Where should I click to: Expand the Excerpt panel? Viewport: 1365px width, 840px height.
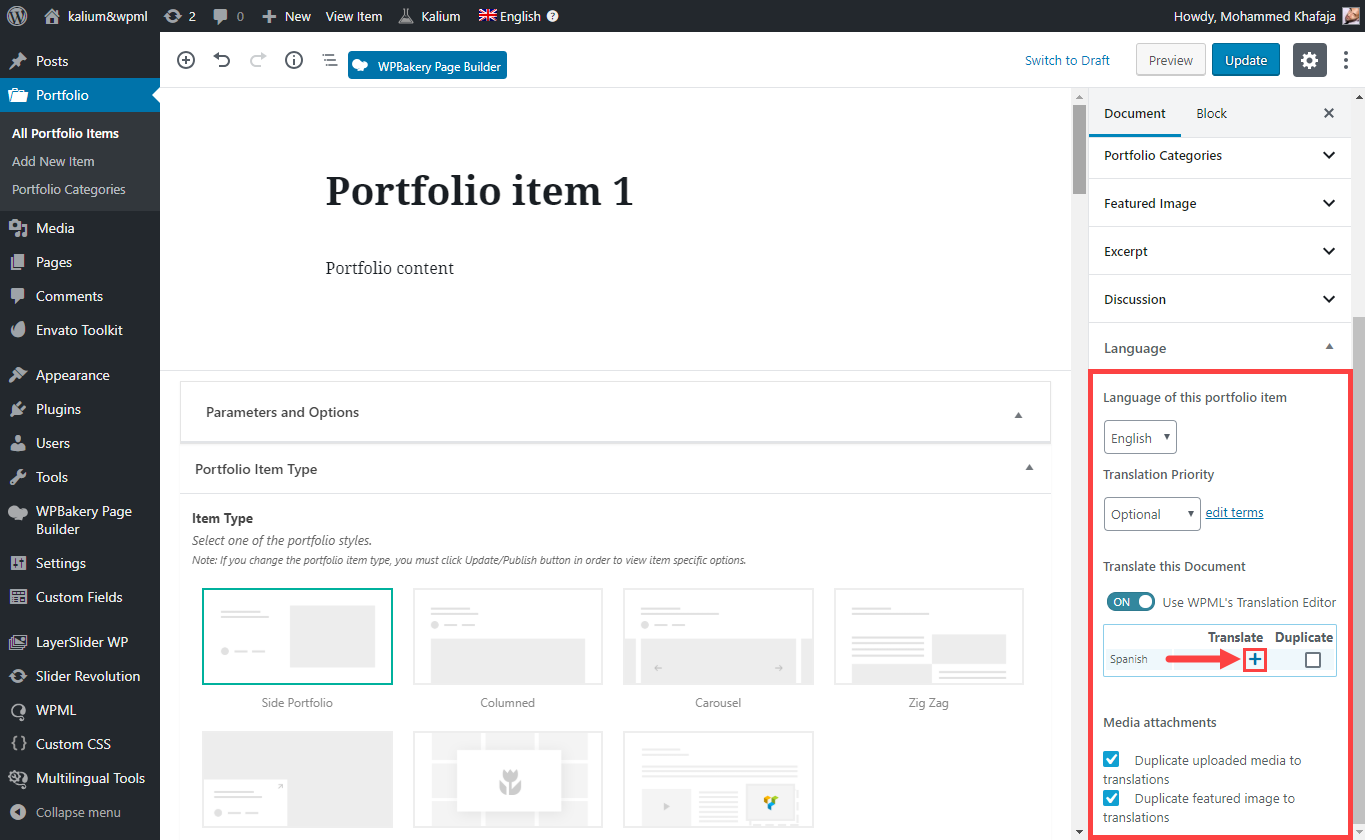coord(1220,251)
